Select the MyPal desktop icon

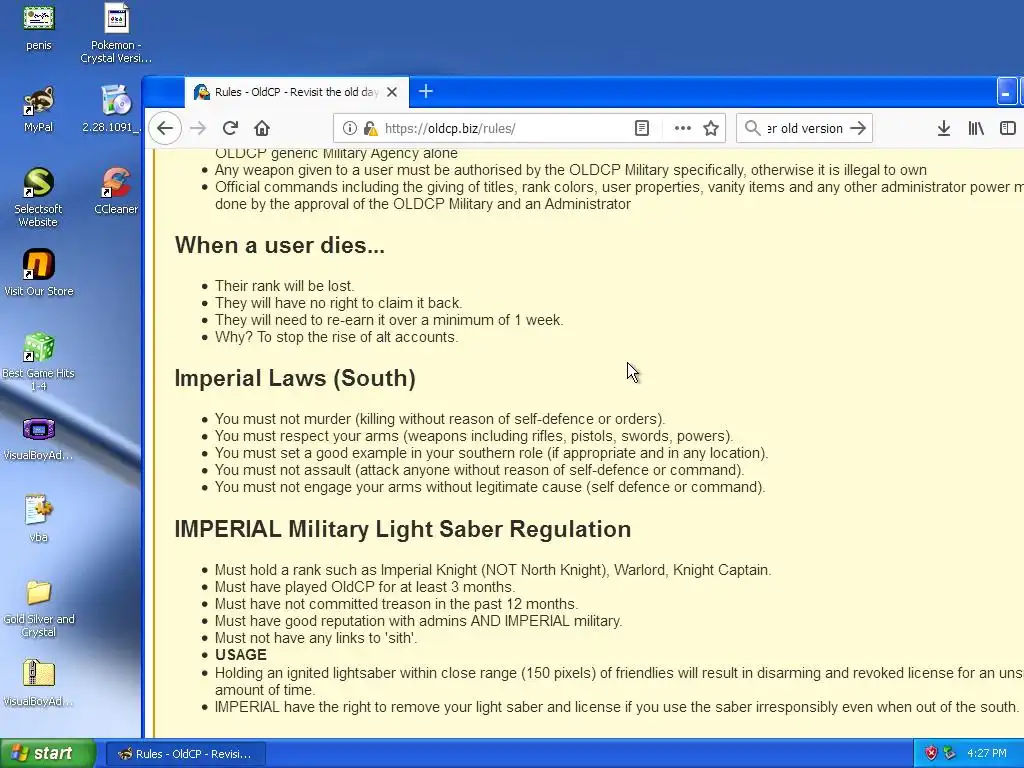(x=39, y=109)
